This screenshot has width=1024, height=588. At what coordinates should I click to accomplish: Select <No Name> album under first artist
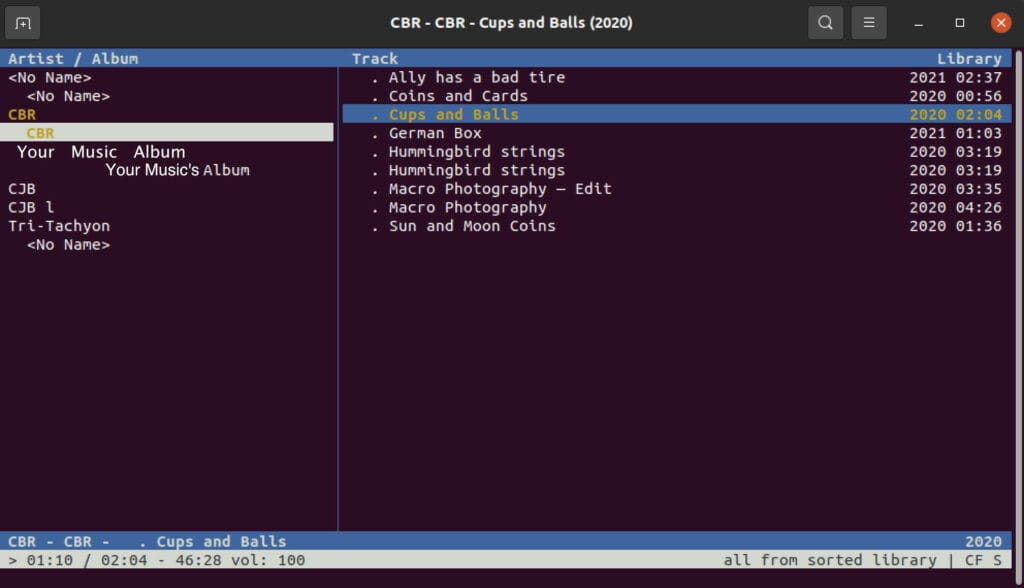click(68, 96)
